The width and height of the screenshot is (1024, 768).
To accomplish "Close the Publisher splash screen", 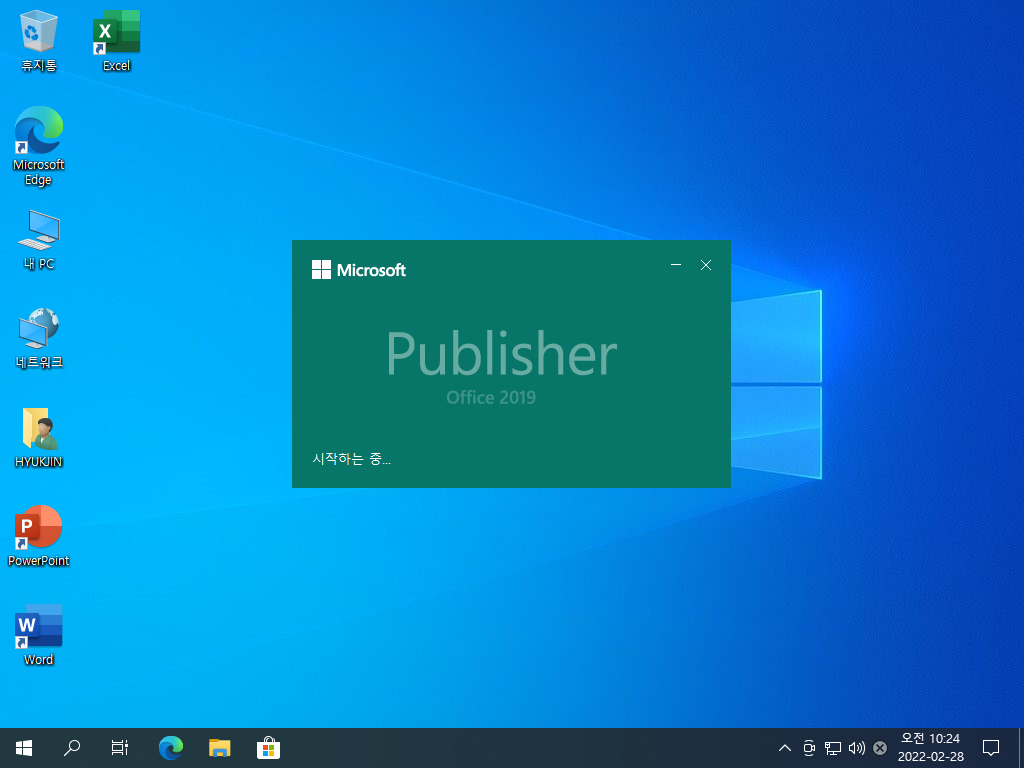I will (x=706, y=264).
